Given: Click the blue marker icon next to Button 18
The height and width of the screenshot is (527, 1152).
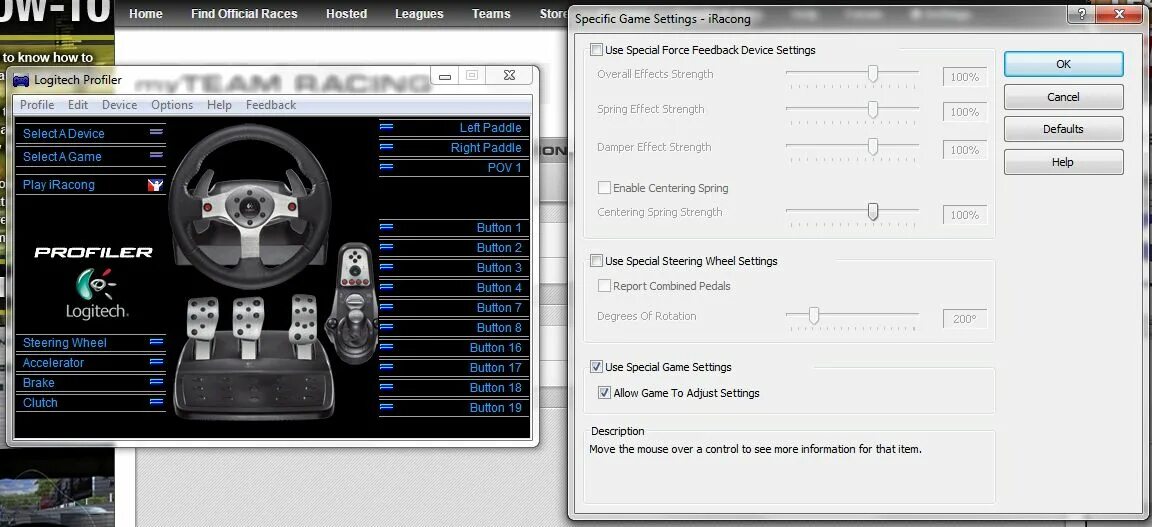Looking at the screenshot, I should (x=386, y=387).
